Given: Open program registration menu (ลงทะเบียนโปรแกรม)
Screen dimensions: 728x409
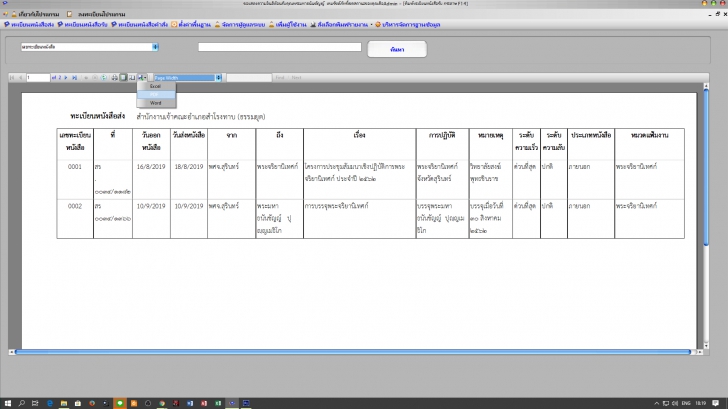Looking at the screenshot, I should click(96, 14).
